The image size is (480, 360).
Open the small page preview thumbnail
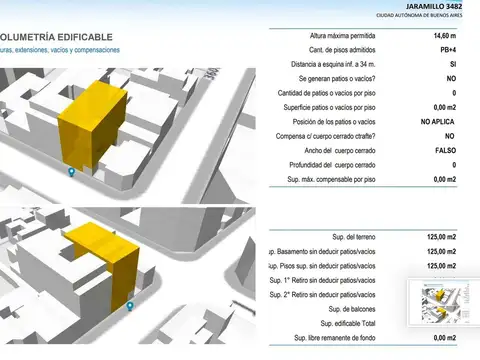[x=444, y=303]
